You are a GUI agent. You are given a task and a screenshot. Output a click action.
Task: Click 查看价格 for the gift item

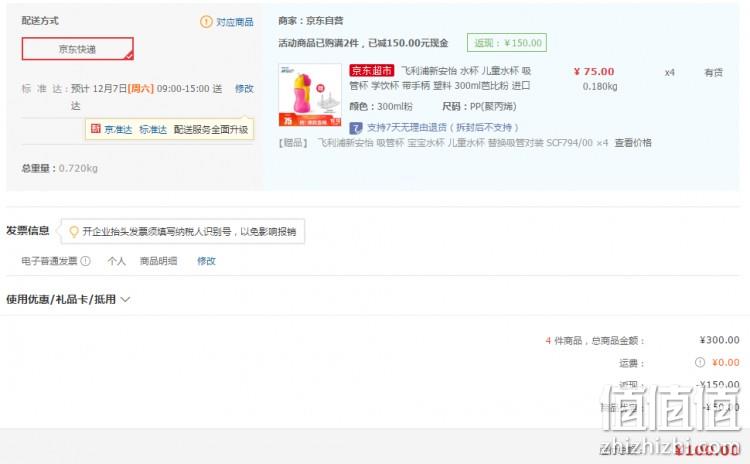[633, 143]
